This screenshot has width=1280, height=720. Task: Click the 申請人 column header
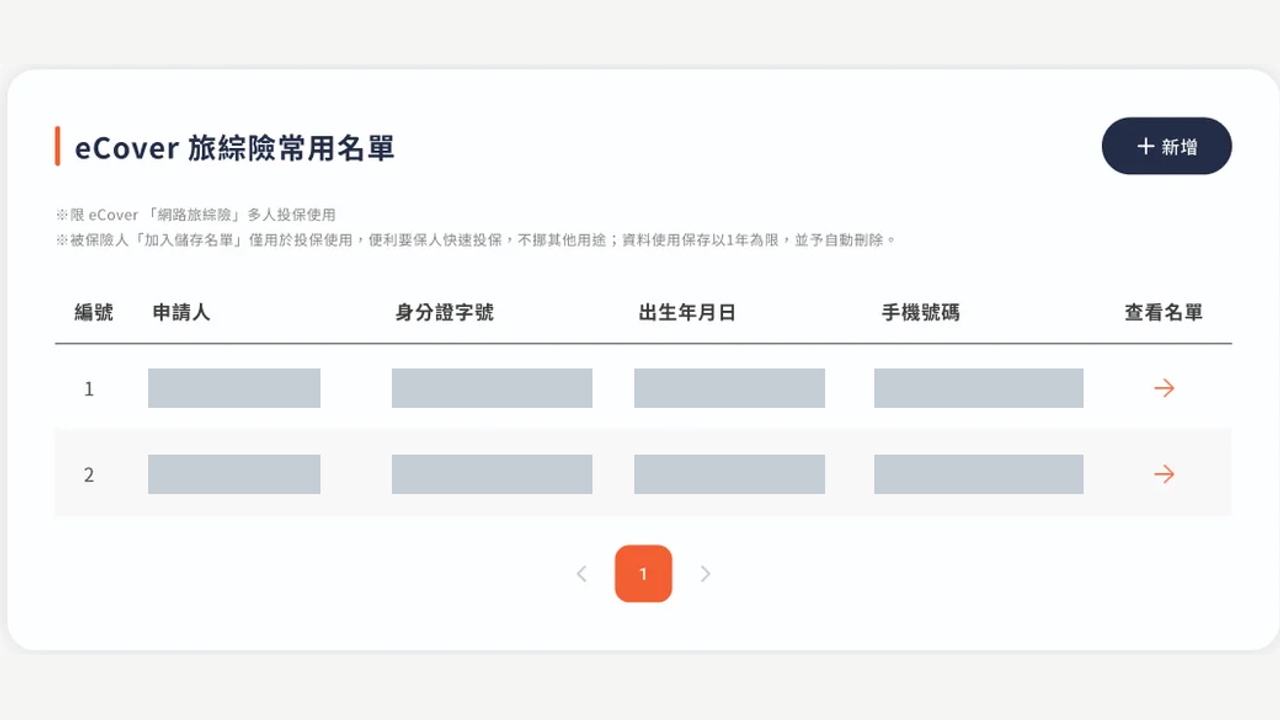point(181,313)
